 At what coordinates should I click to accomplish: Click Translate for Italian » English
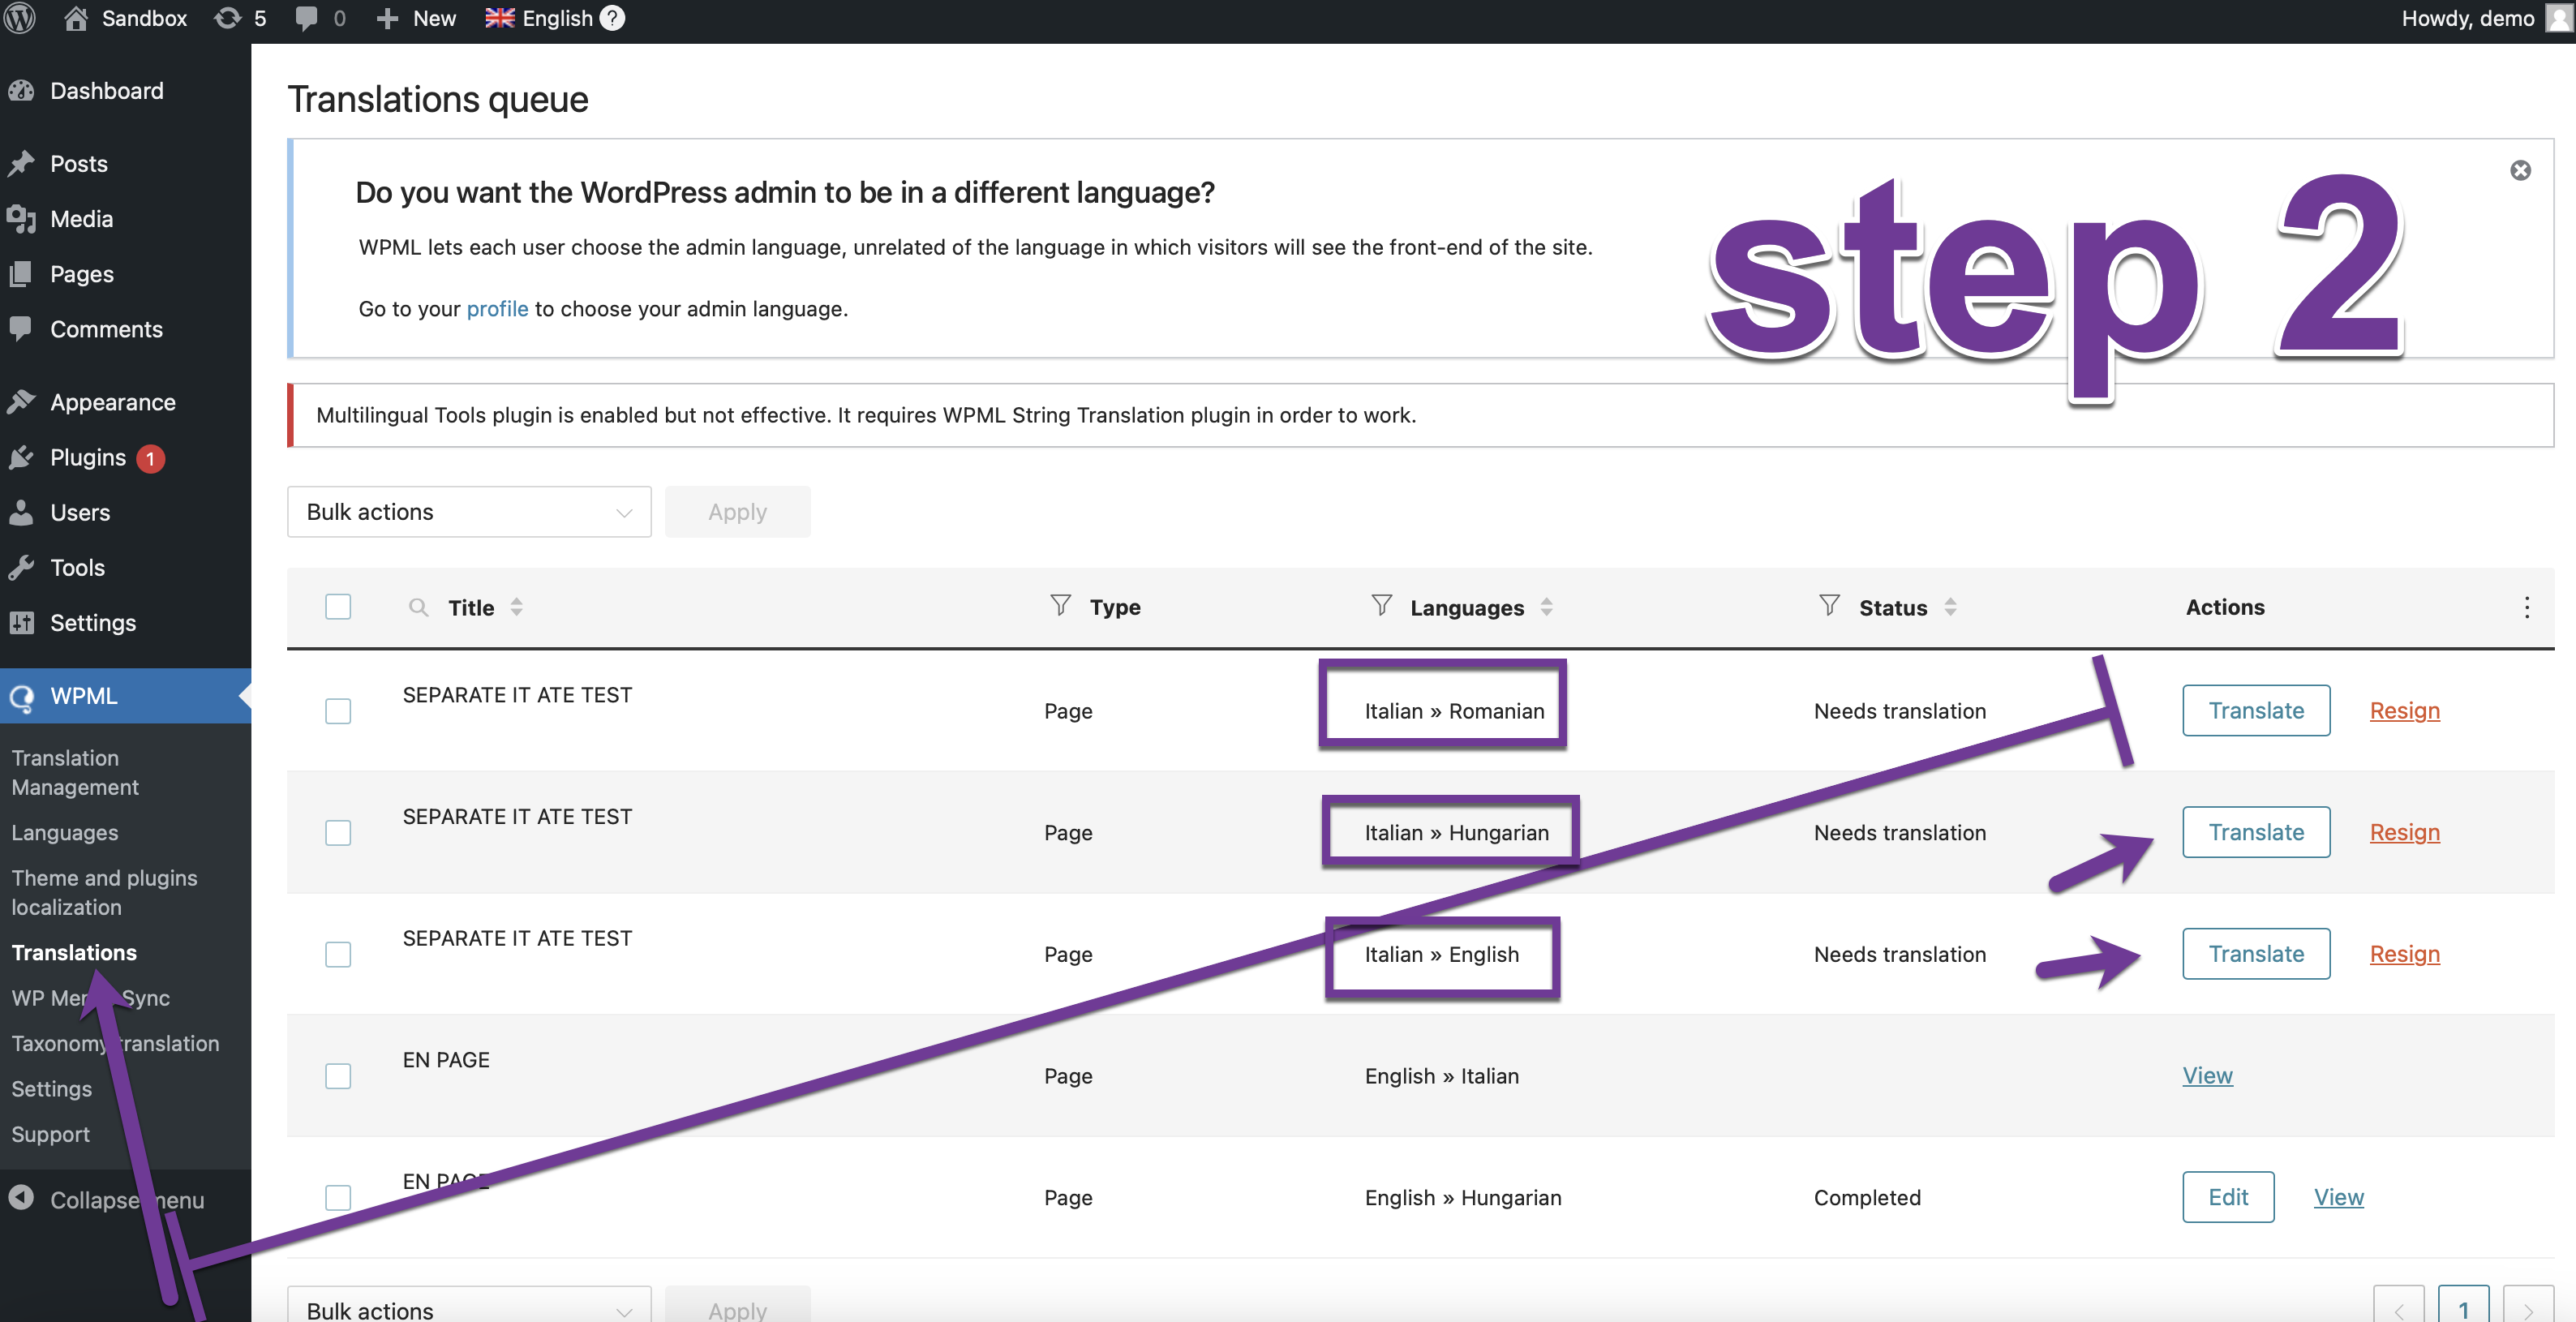point(2256,954)
